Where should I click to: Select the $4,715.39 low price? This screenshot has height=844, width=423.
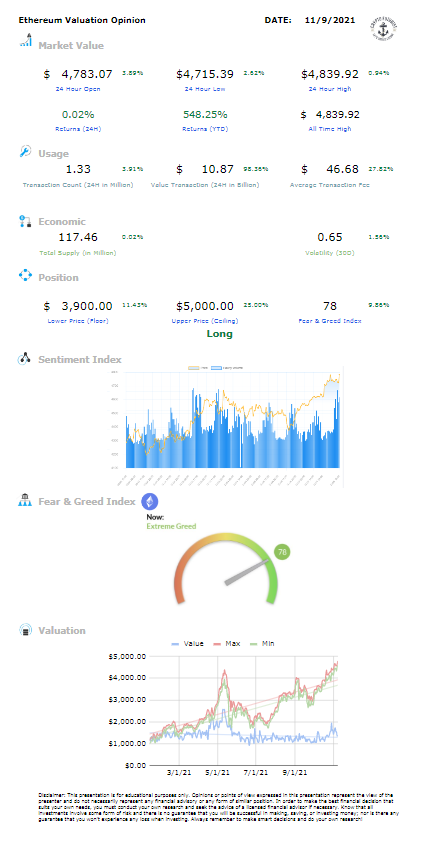click(205, 74)
